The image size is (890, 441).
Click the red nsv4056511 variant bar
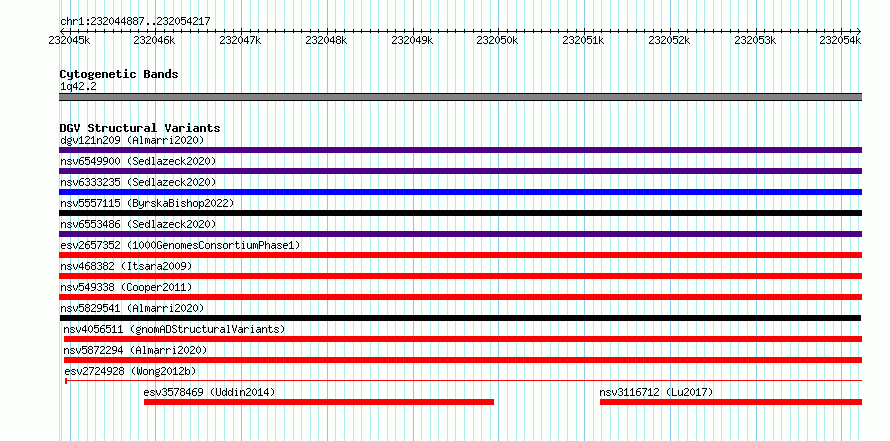[463, 339]
